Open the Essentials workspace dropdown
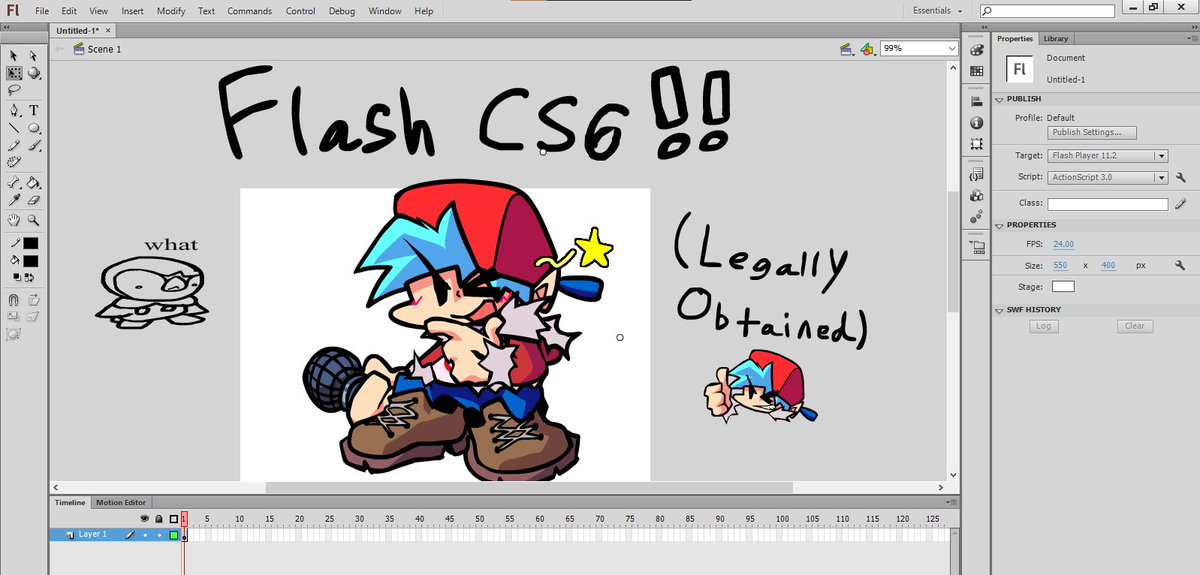 938,11
